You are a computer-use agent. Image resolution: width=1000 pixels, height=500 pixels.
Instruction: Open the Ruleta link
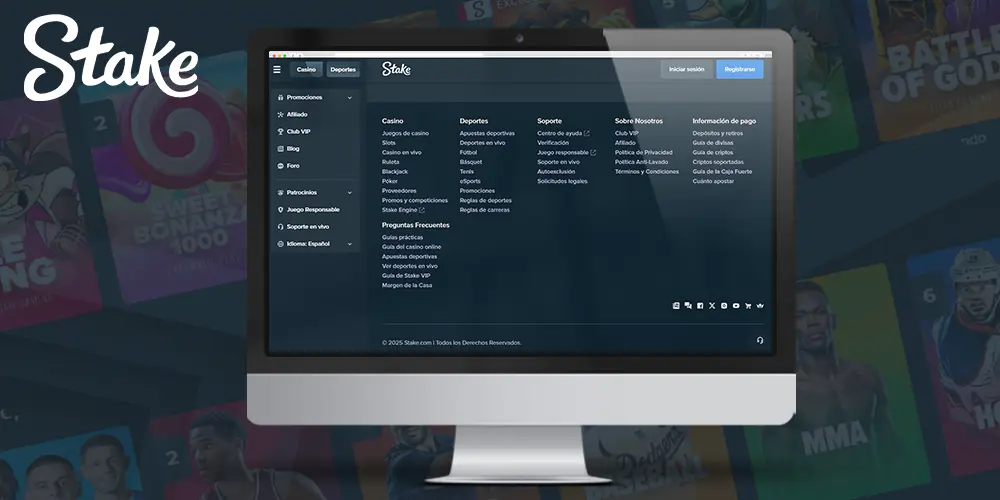click(x=391, y=162)
